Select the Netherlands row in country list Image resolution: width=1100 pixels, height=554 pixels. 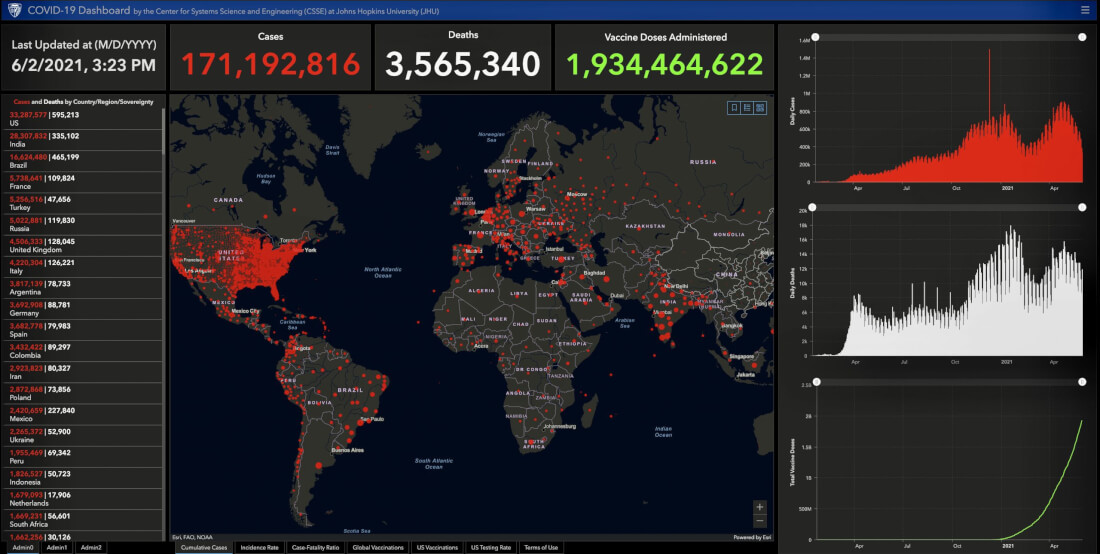(83, 499)
